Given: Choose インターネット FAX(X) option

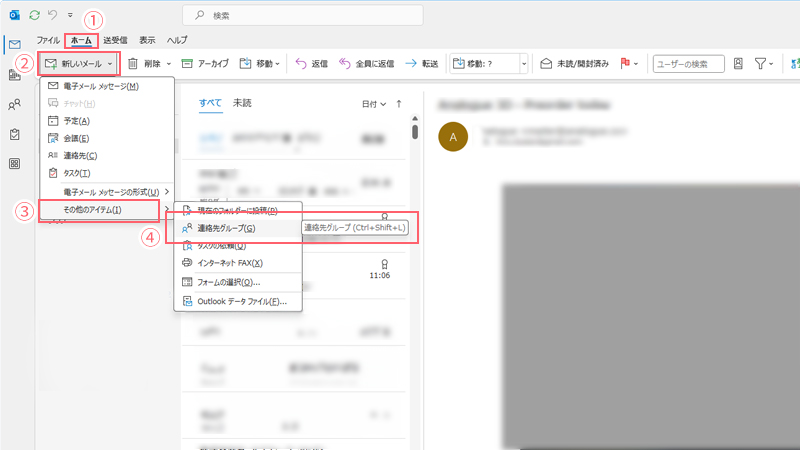Looking at the screenshot, I should click(x=238, y=263).
